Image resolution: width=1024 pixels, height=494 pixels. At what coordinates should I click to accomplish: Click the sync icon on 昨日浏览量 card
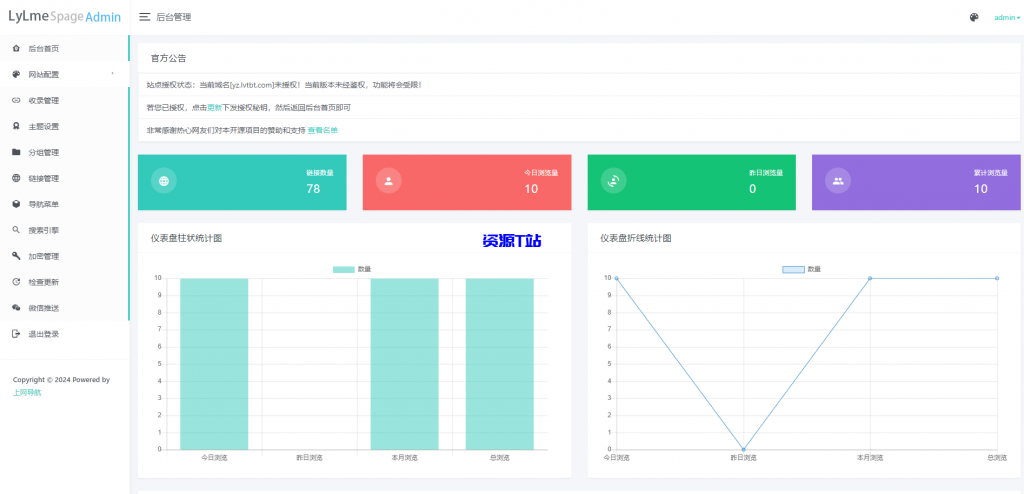click(613, 182)
